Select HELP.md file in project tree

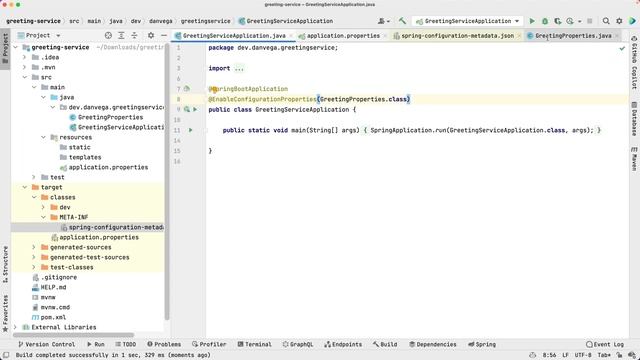click(x=53, y=287)
